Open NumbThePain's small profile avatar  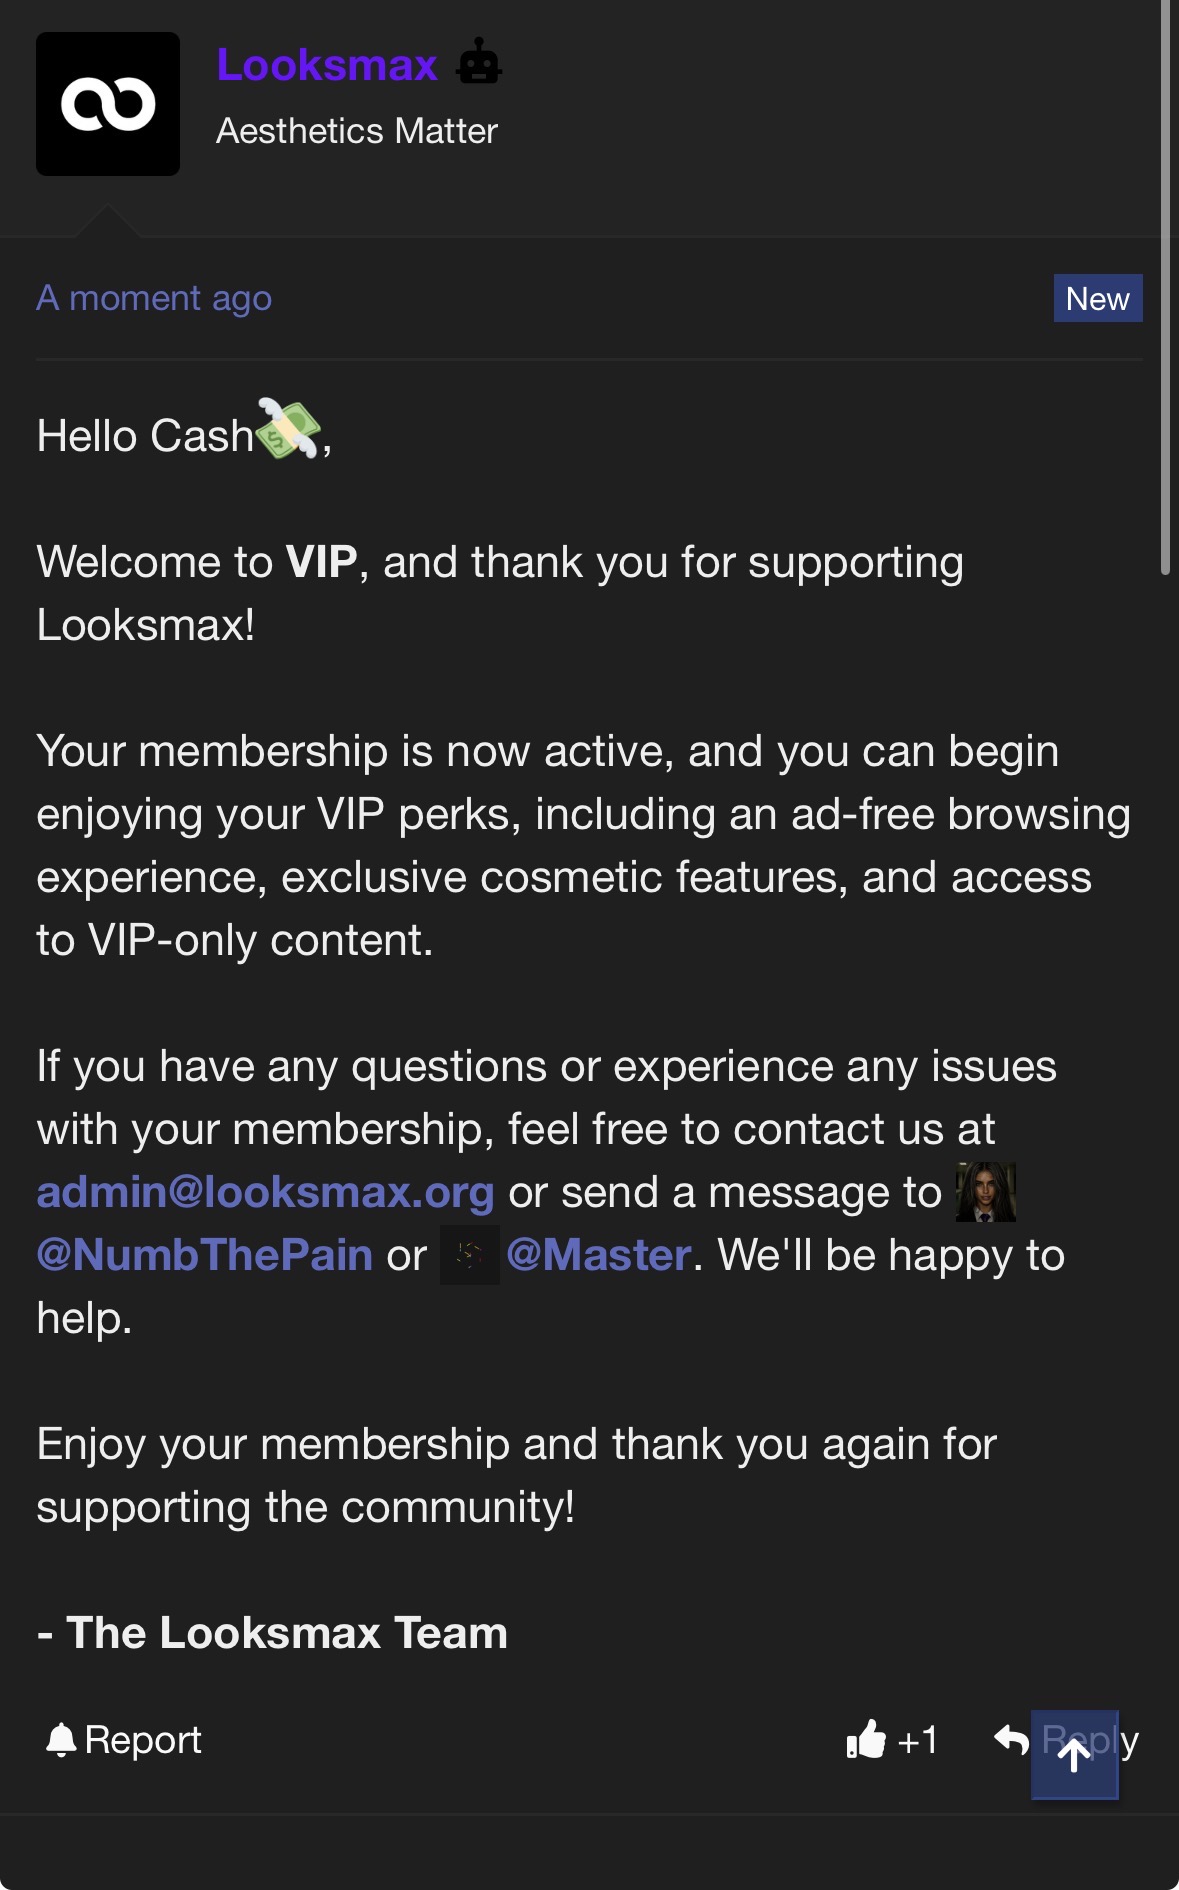[986, 1192]
